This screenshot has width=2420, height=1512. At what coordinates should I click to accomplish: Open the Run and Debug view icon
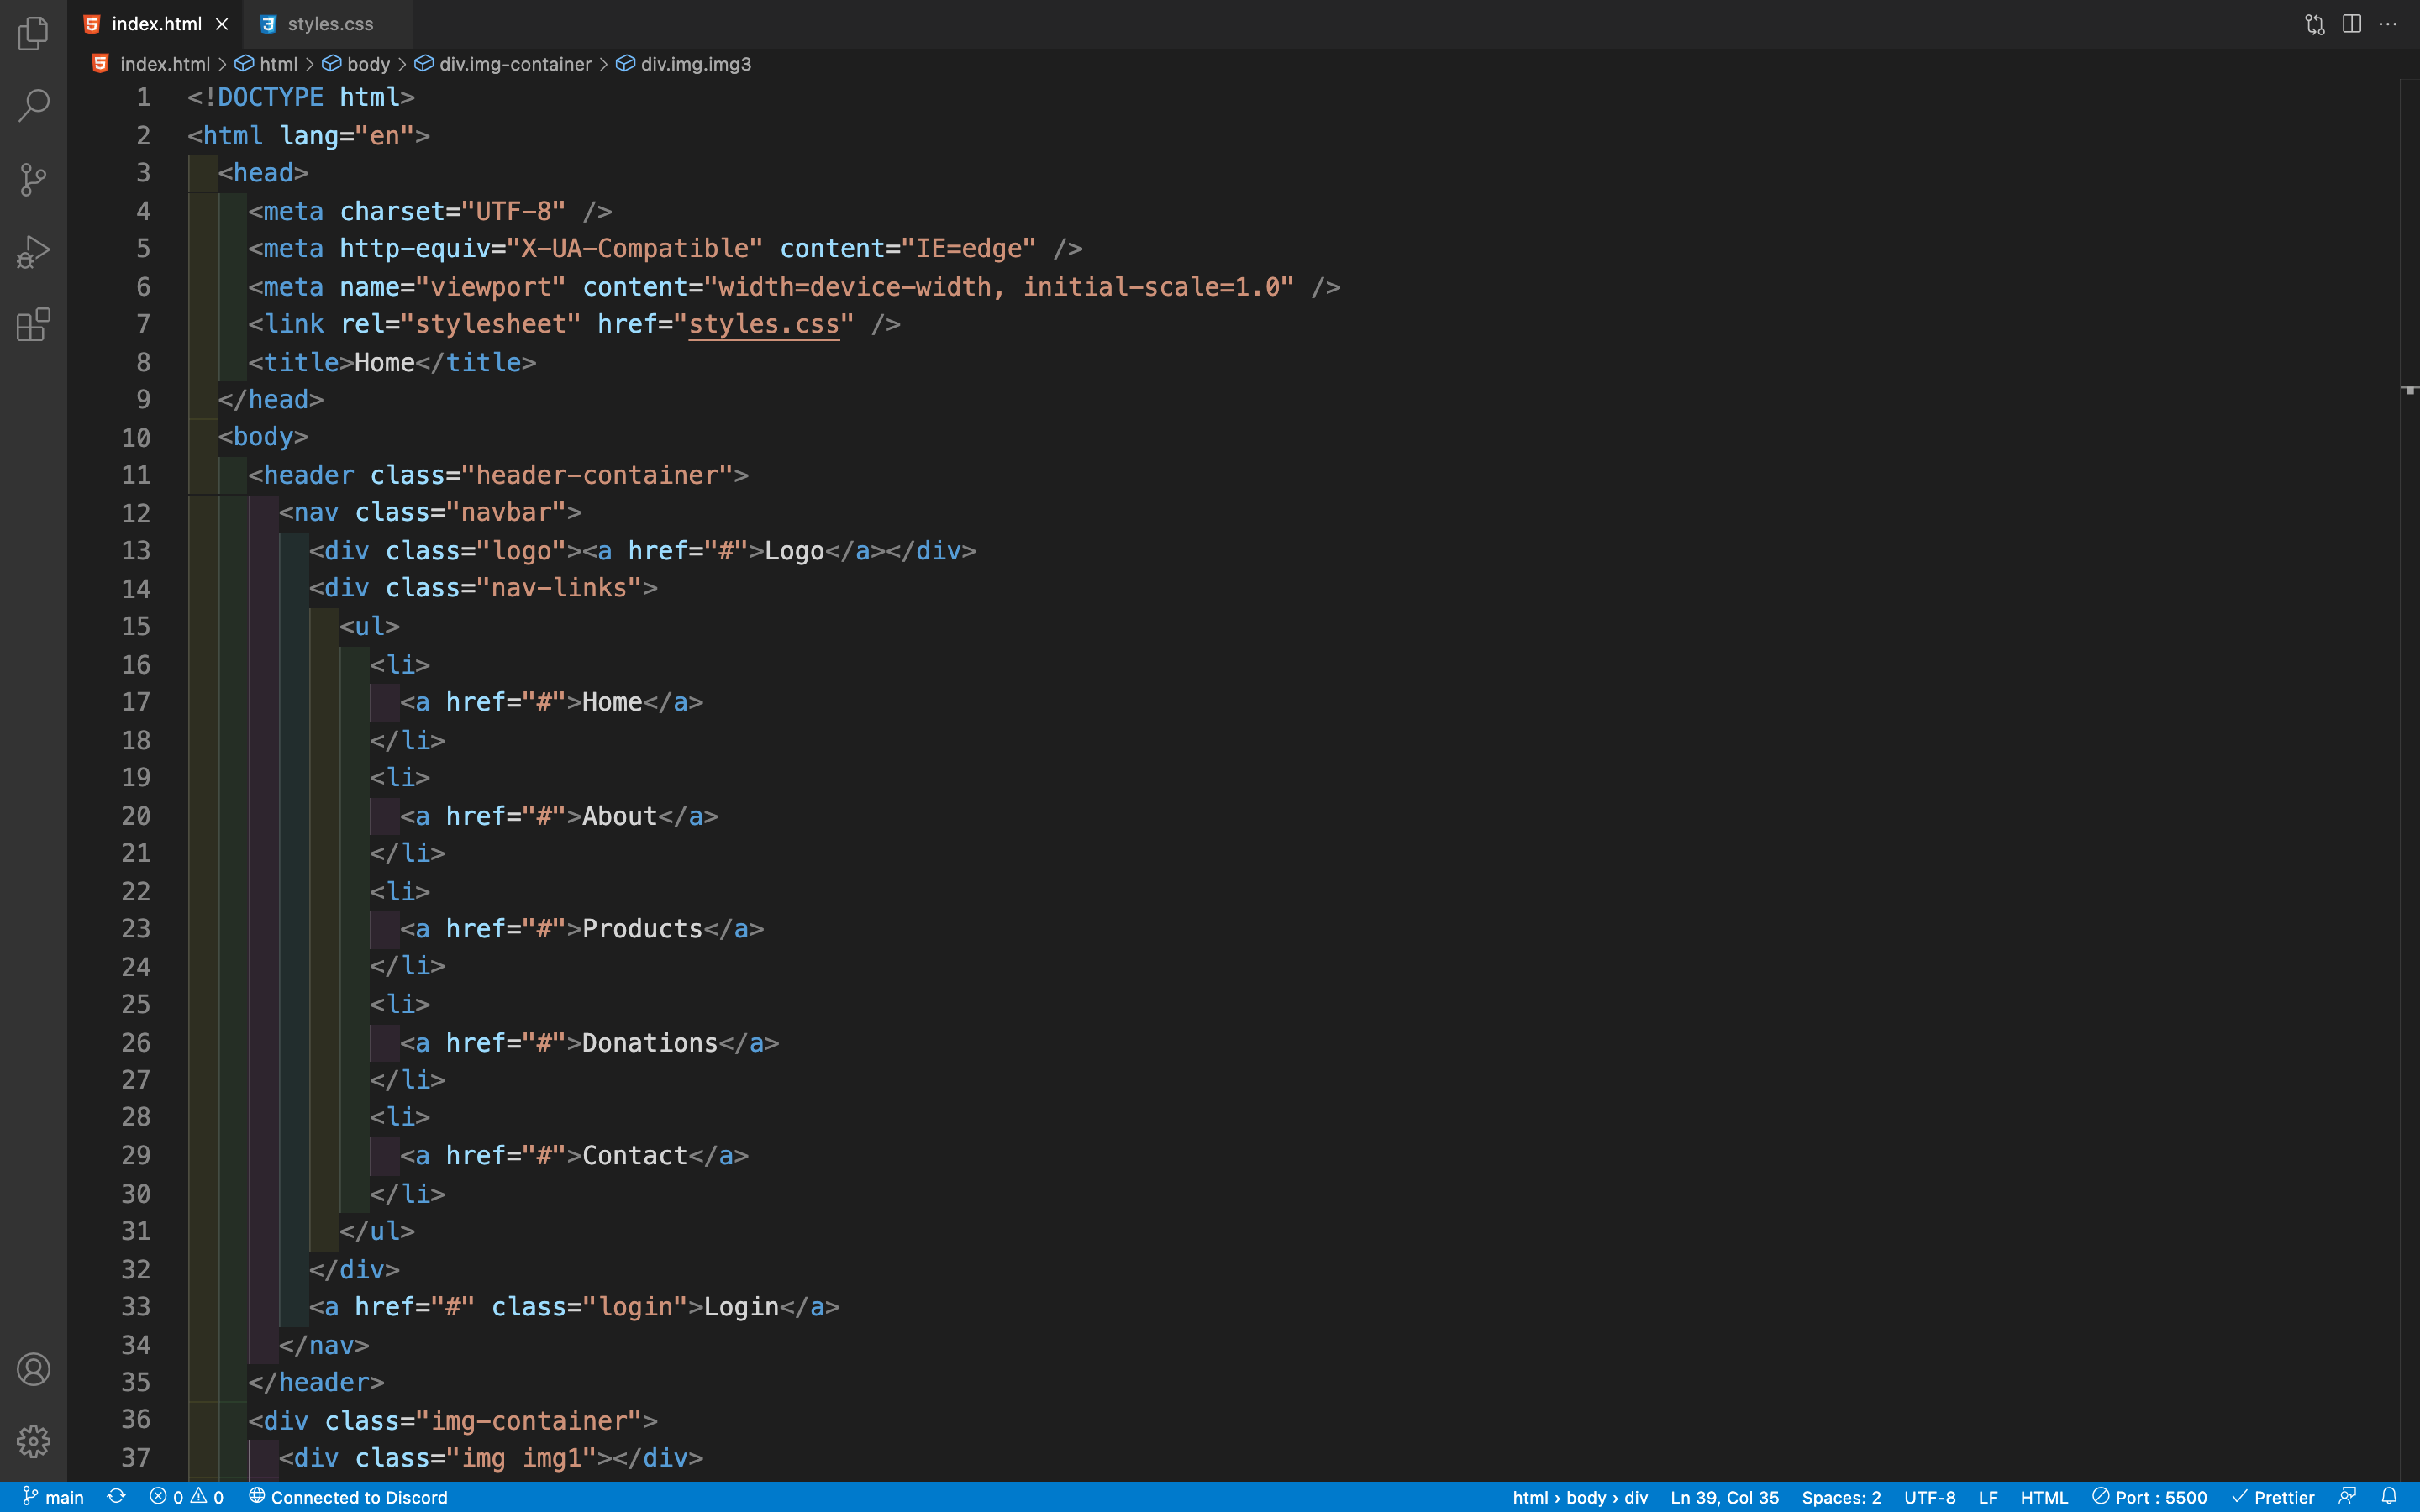pos(33,252)
